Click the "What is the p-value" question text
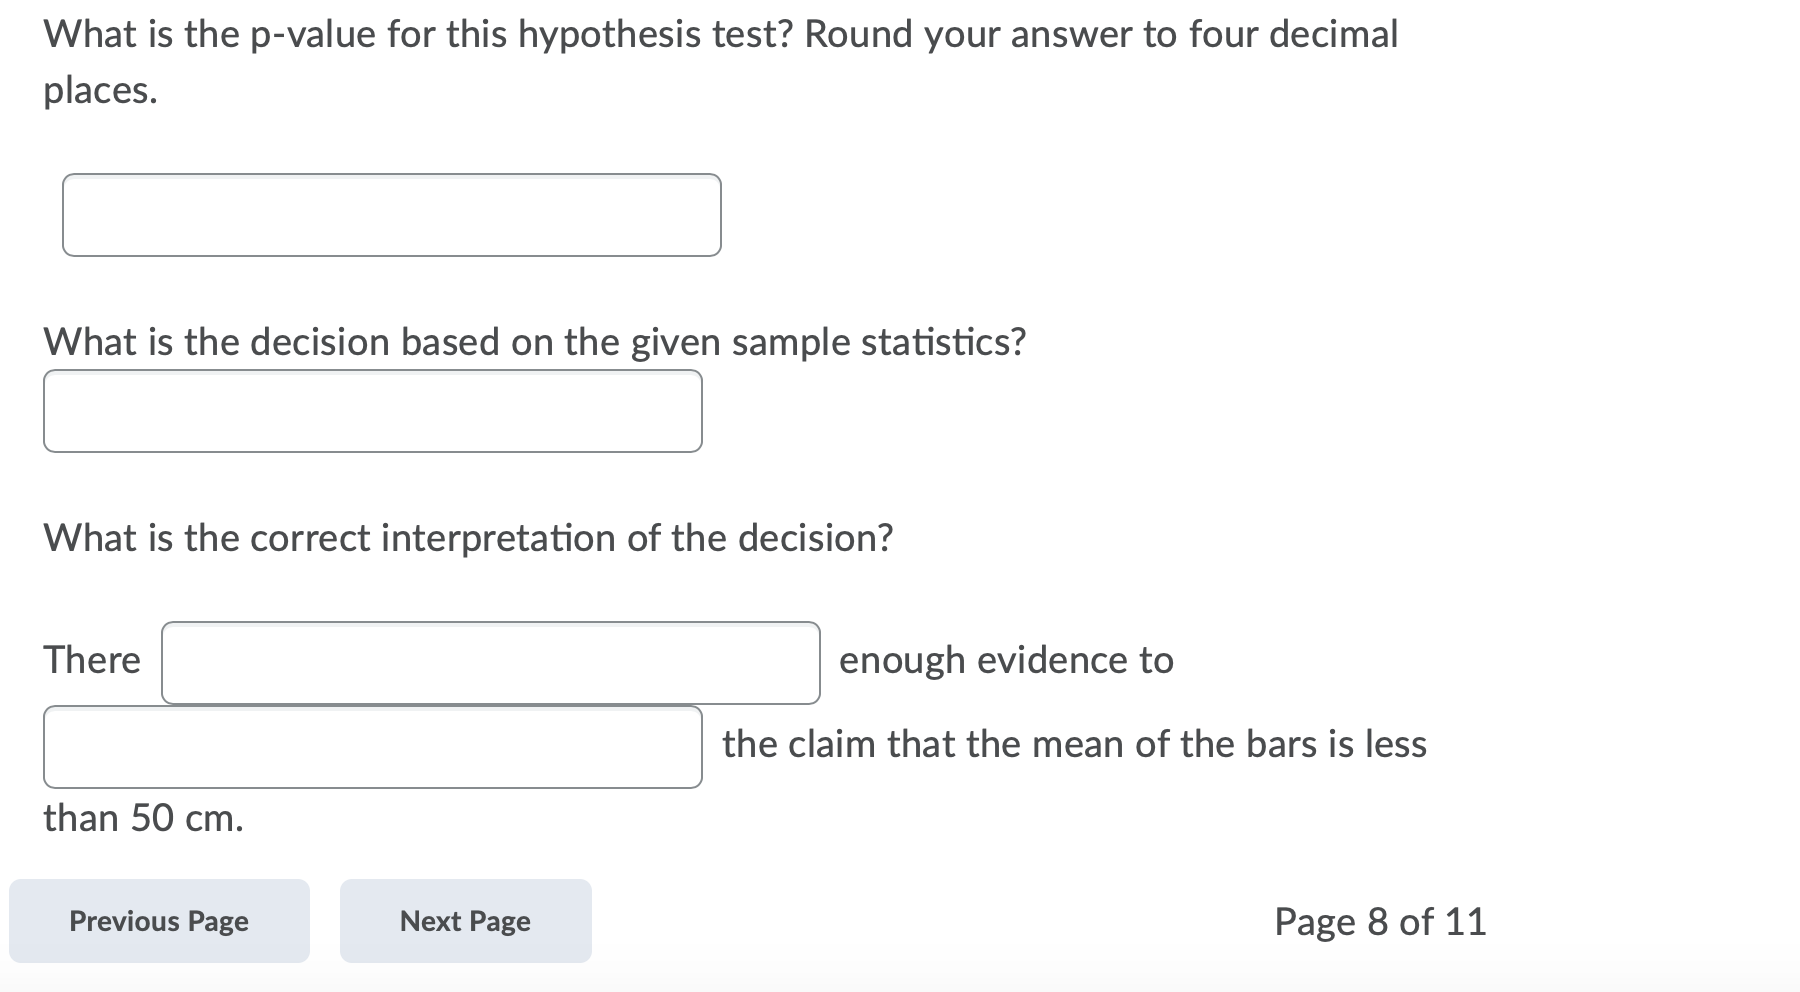The width and height of the screenshot is (1800, 992). point(300,35)
